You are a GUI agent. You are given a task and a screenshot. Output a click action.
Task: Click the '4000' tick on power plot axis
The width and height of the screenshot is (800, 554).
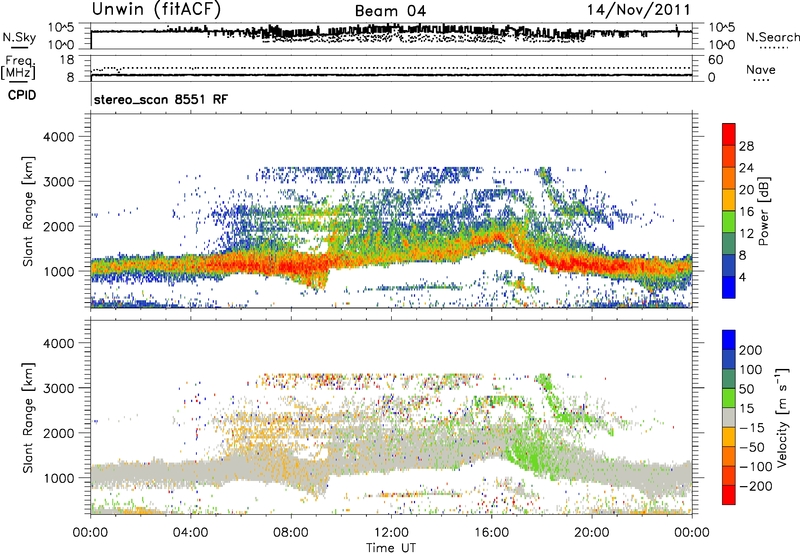(58, 137)
